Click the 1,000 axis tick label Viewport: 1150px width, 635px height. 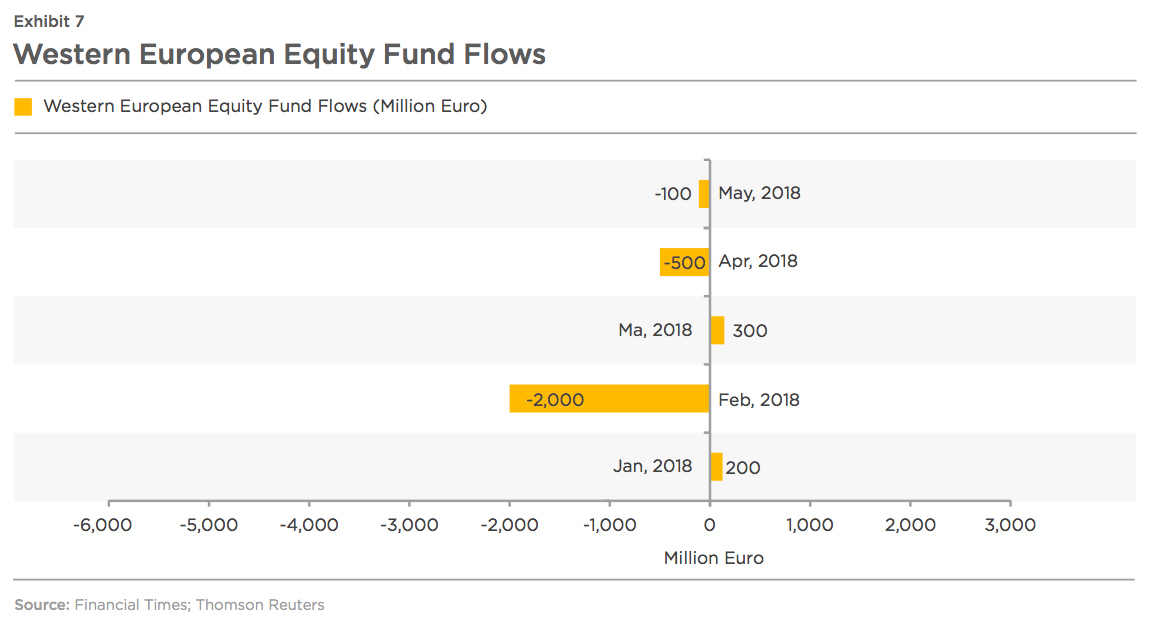tap(810, 525)
